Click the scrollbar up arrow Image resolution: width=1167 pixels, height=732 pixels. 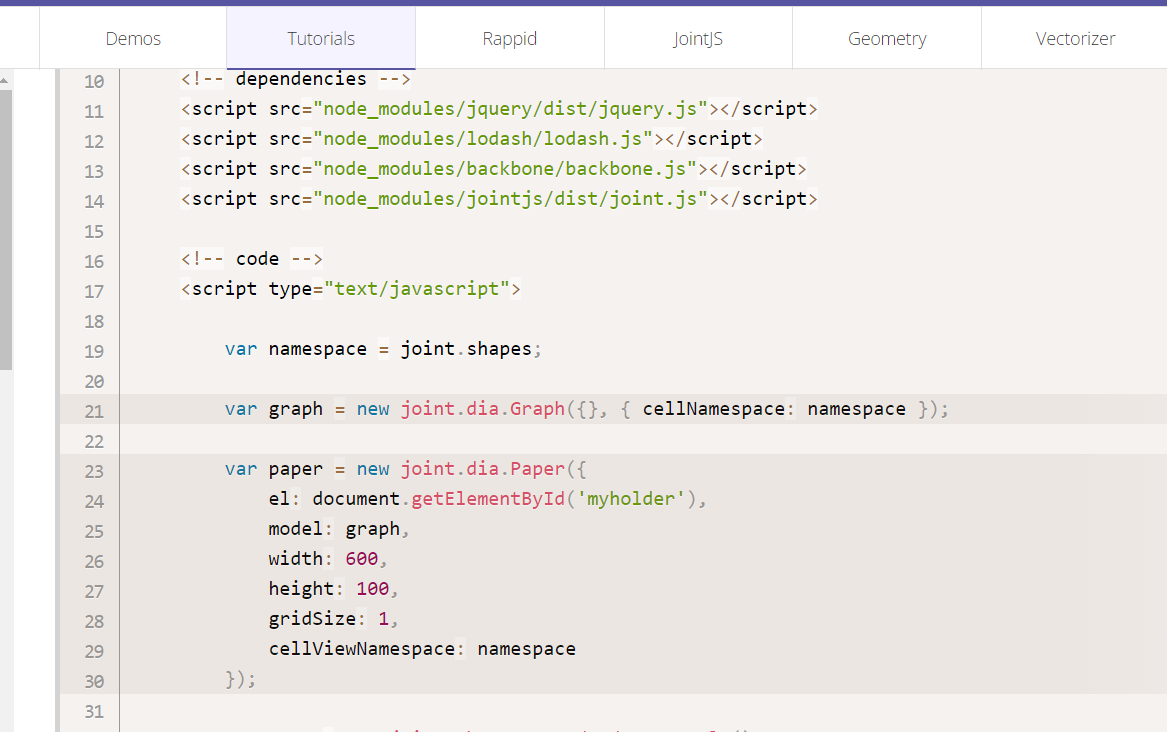[4, 80]
